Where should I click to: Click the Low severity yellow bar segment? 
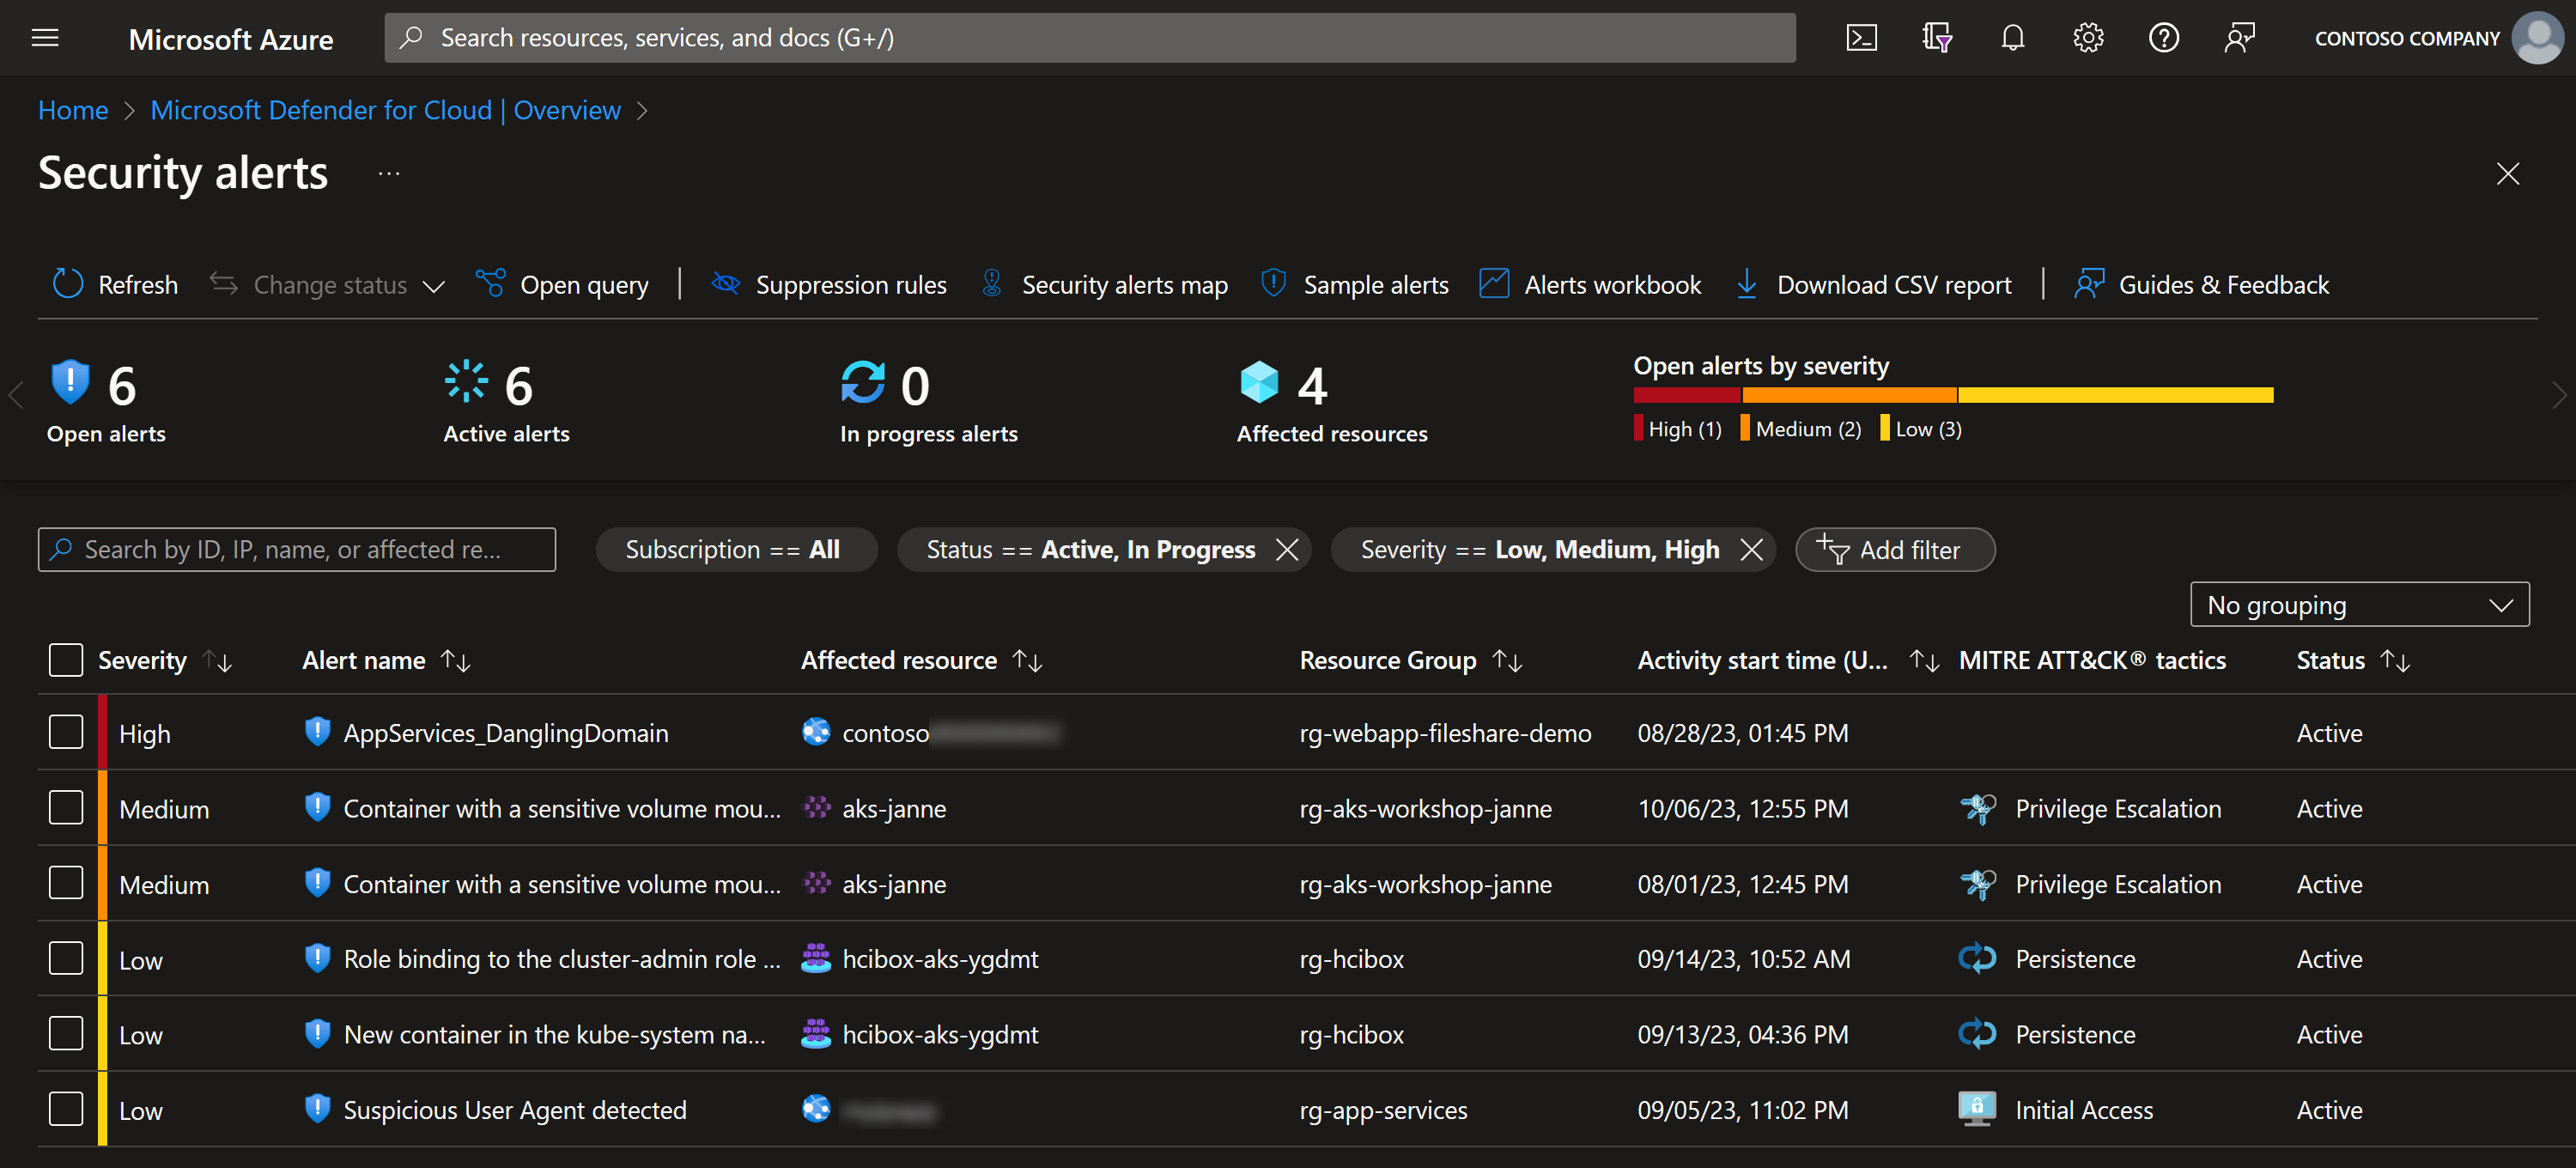2116,395
